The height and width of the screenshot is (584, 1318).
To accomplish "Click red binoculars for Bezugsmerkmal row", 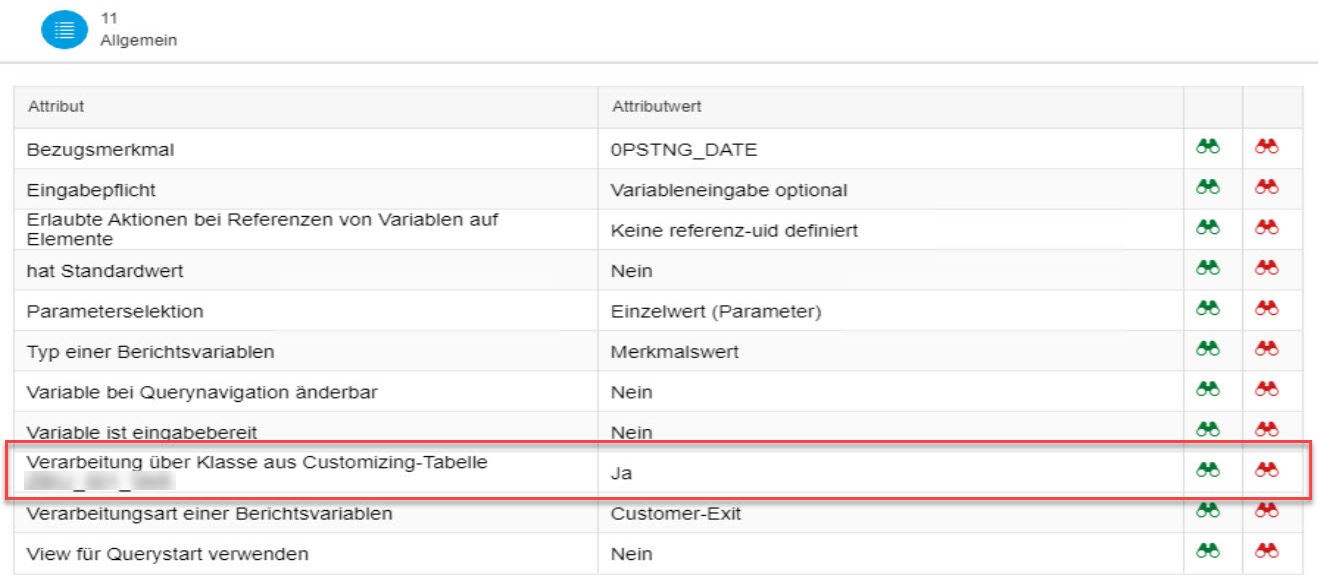I will click(x=1268, y=147).
